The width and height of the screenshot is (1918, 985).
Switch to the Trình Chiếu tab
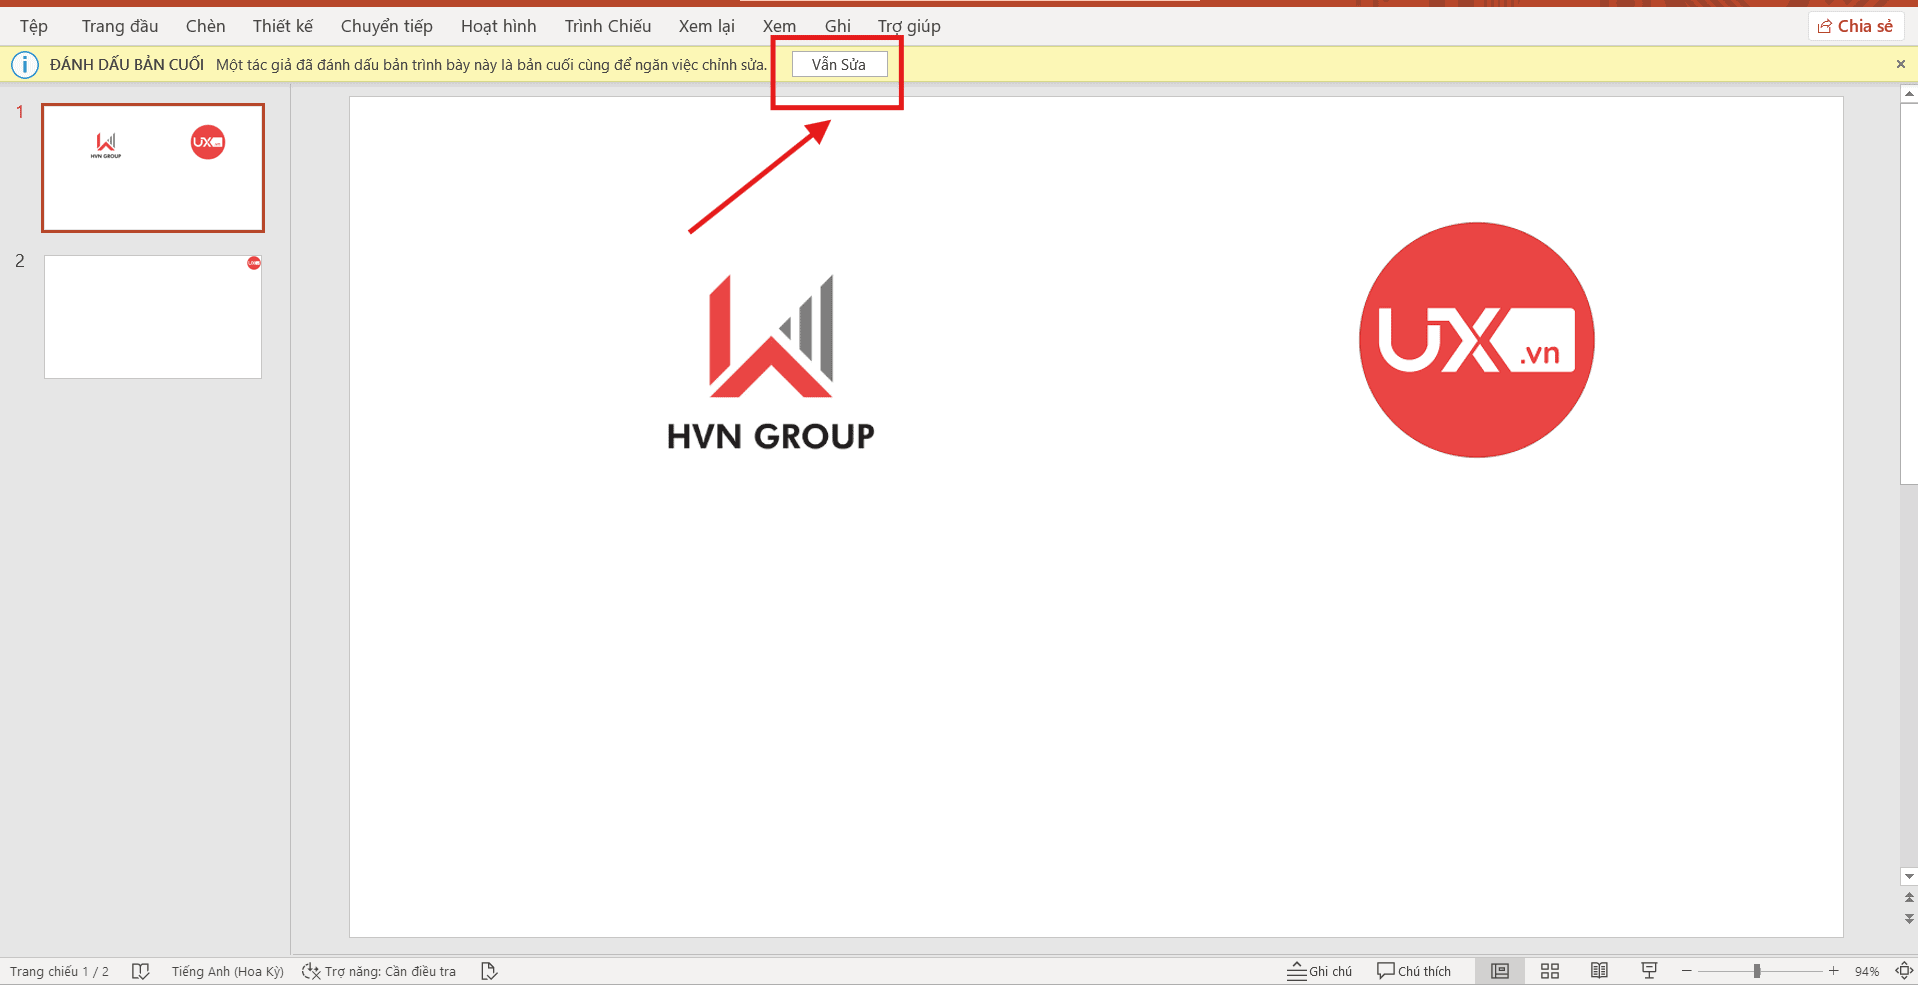(x=607, y=26)
